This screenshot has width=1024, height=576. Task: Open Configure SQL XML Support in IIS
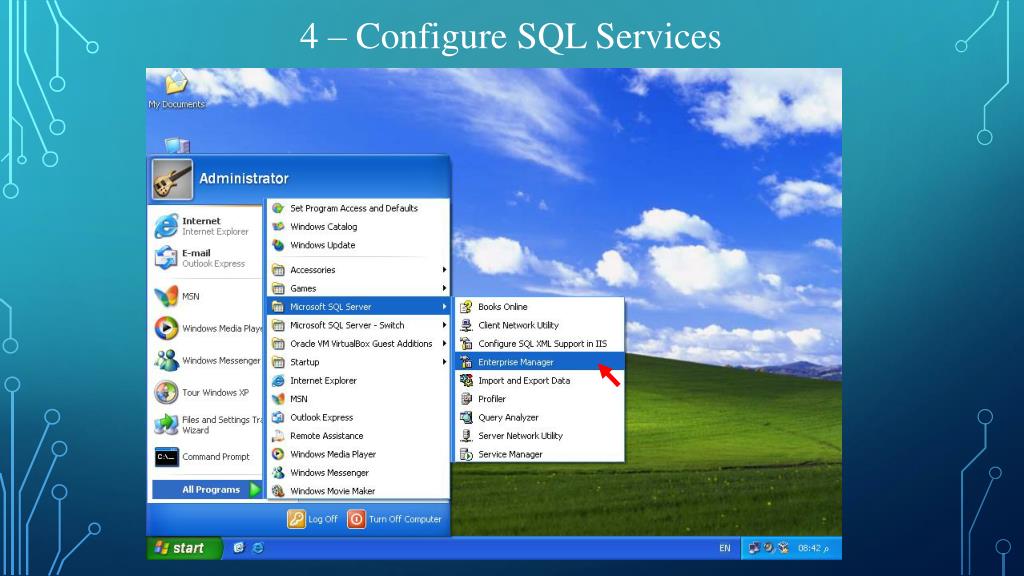[x=539, y=344]
